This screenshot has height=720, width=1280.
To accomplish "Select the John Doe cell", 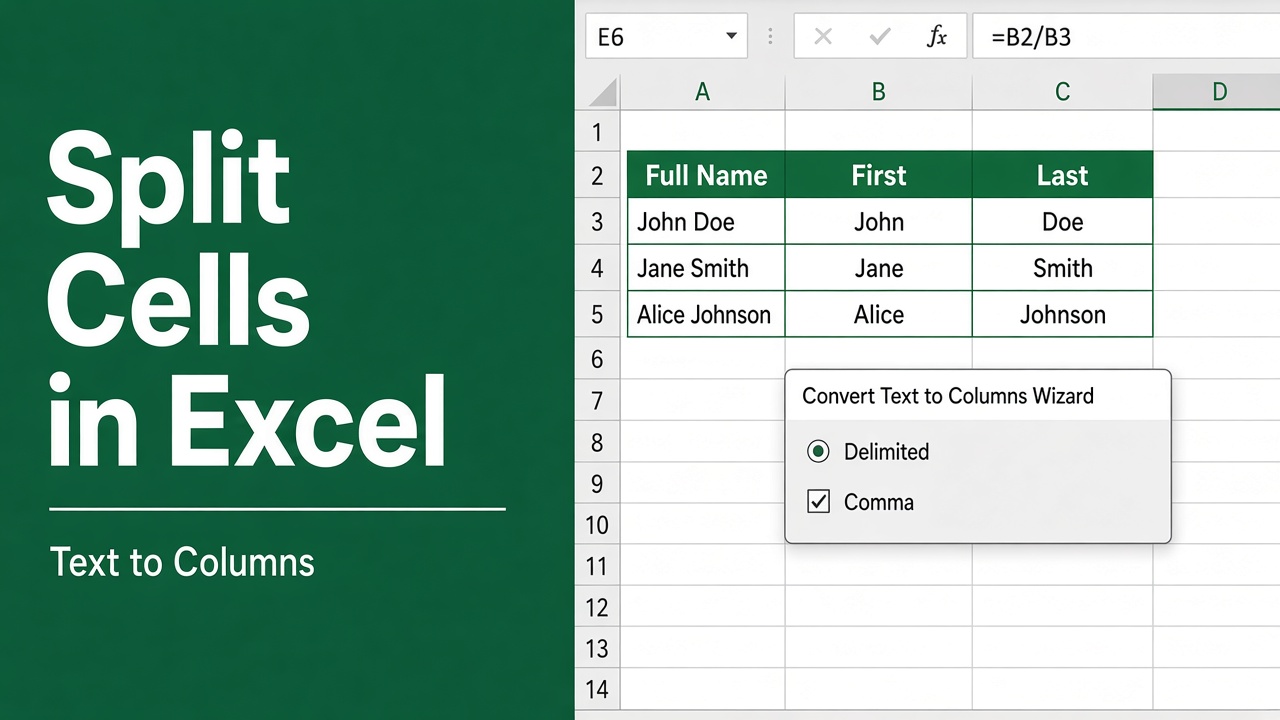I will pos(706,221).
